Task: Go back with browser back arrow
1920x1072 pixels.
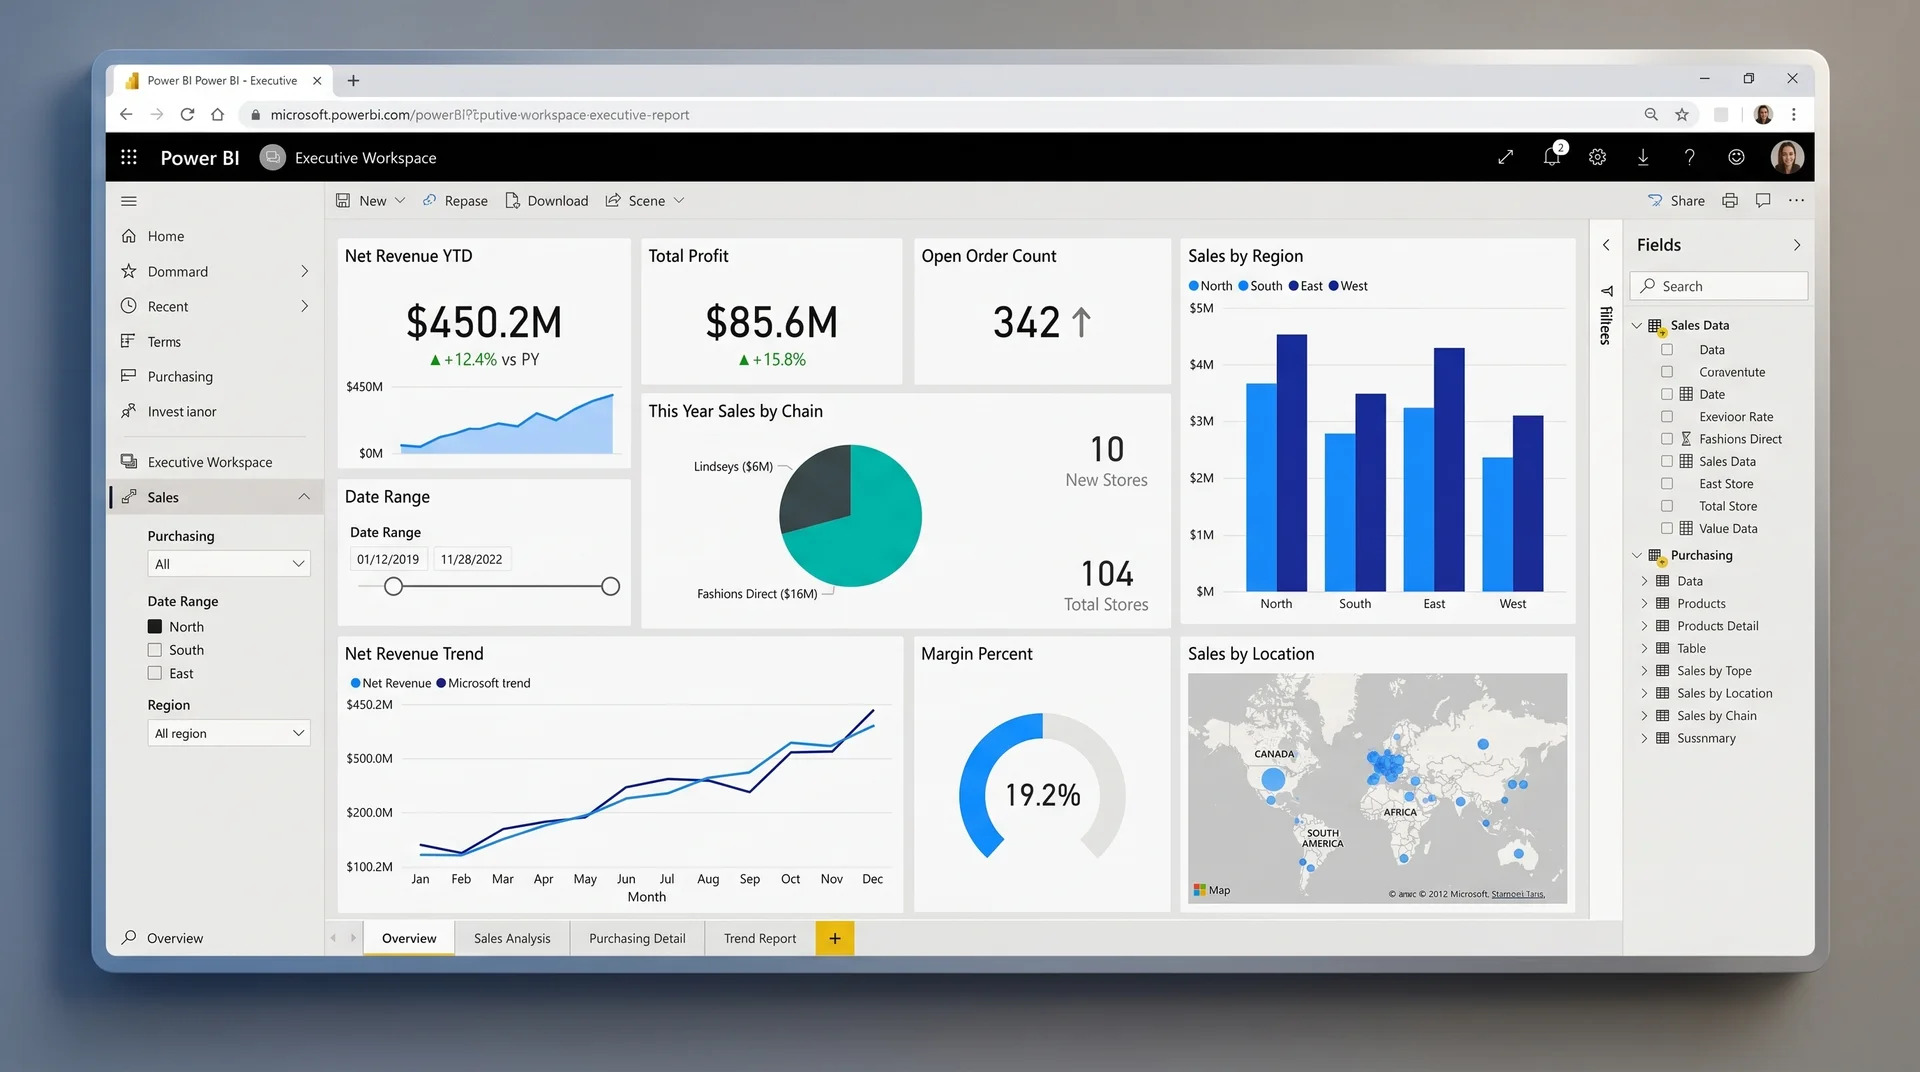Action: (x=126, y=115)
